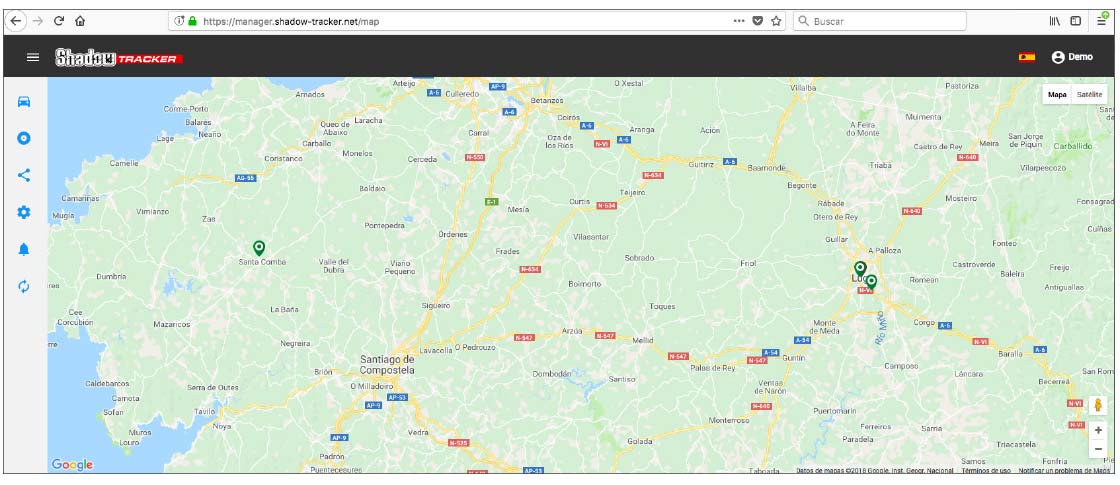Image resolution: width=1120 pixels, height=485 pixels.
Task: Zoom in with the map plus button
Action: pyautogui.click(x=1098, y=431)
